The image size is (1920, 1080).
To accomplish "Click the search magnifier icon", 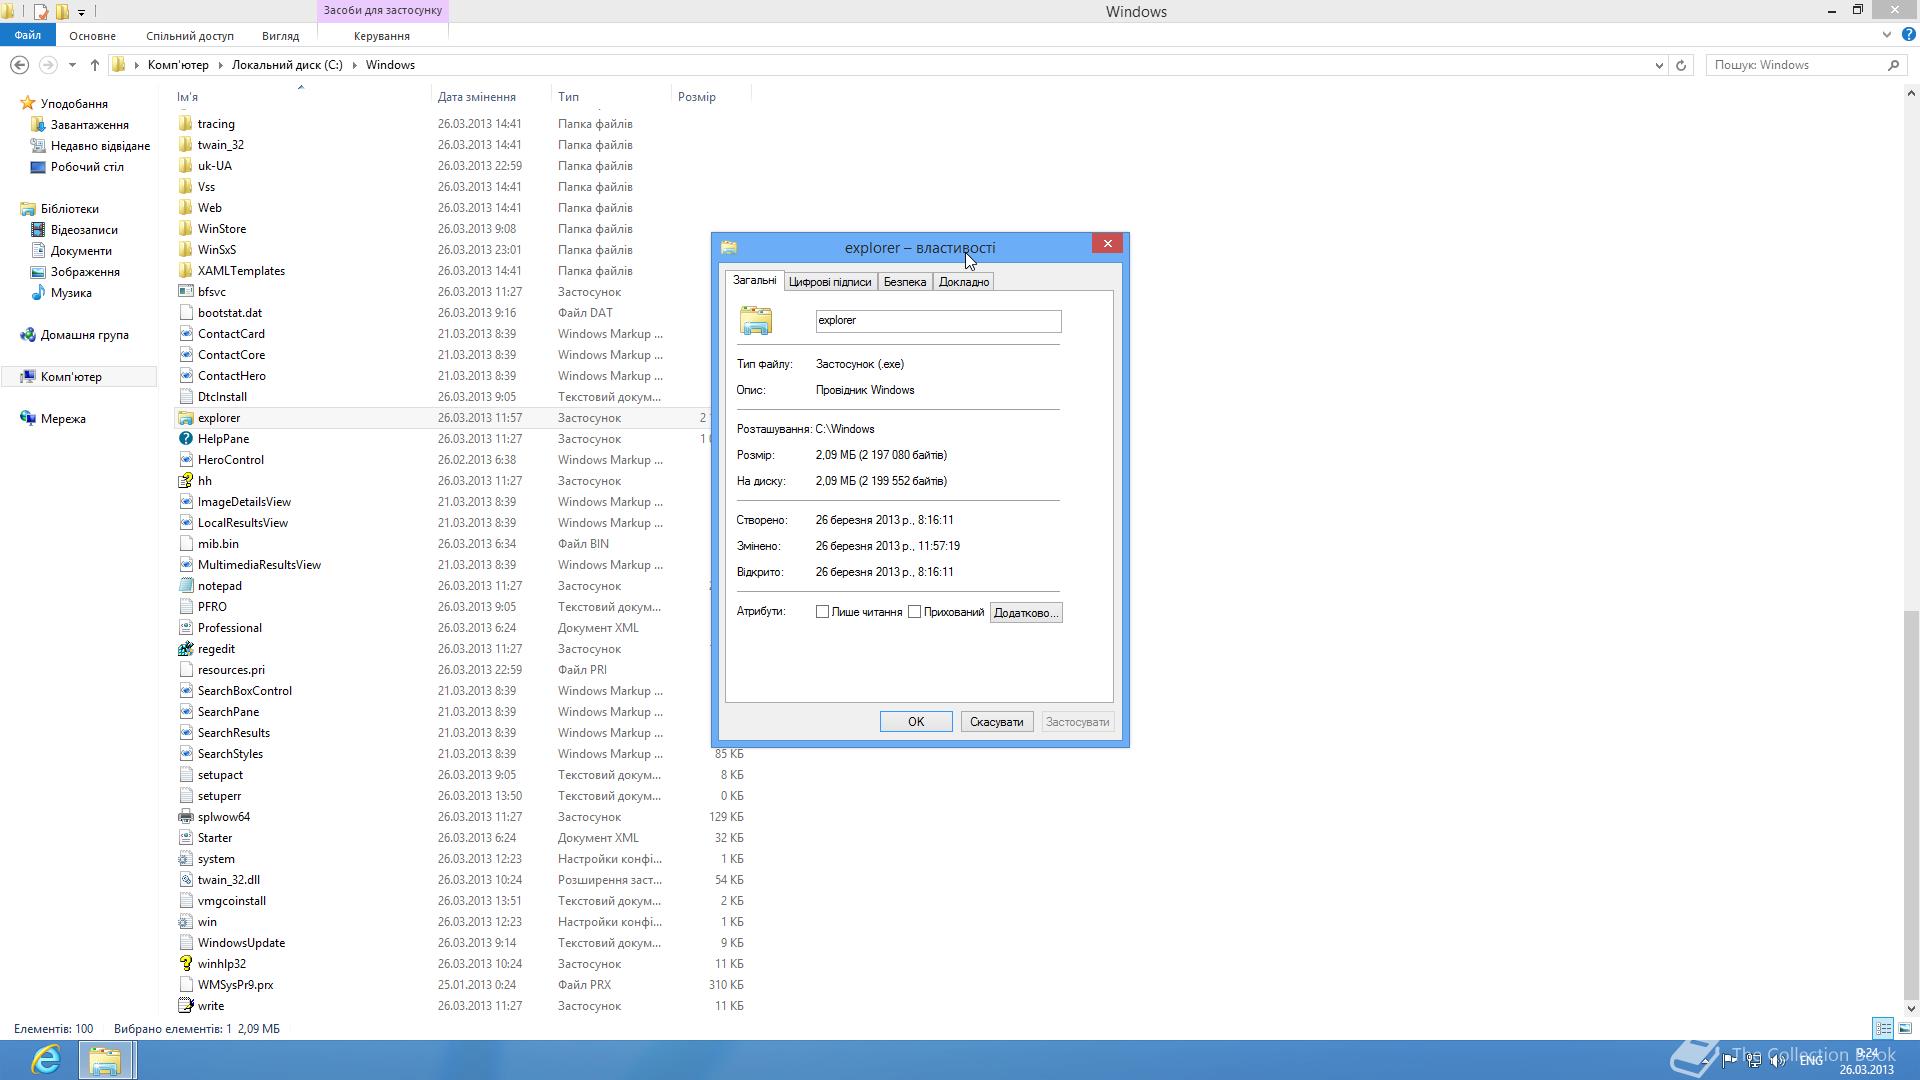I will [1893, 65].
